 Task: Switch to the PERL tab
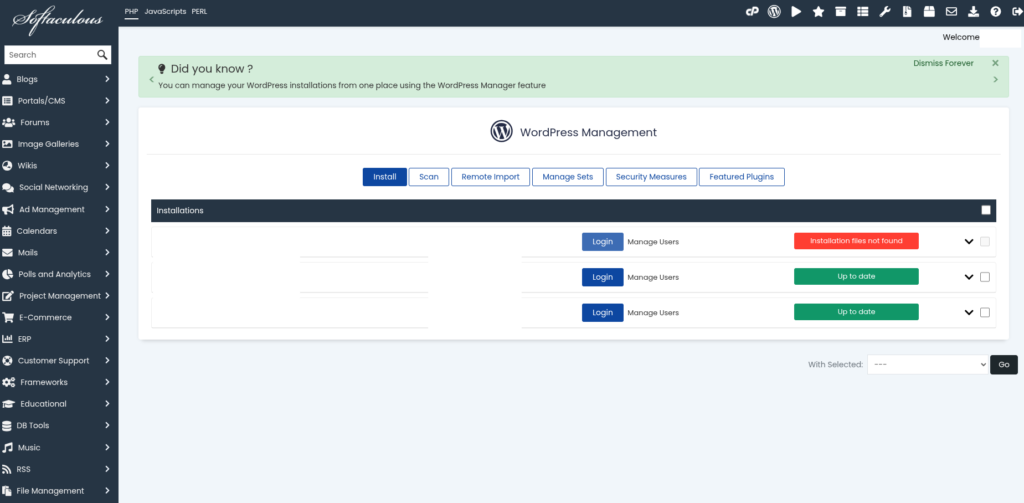(199, 12)
